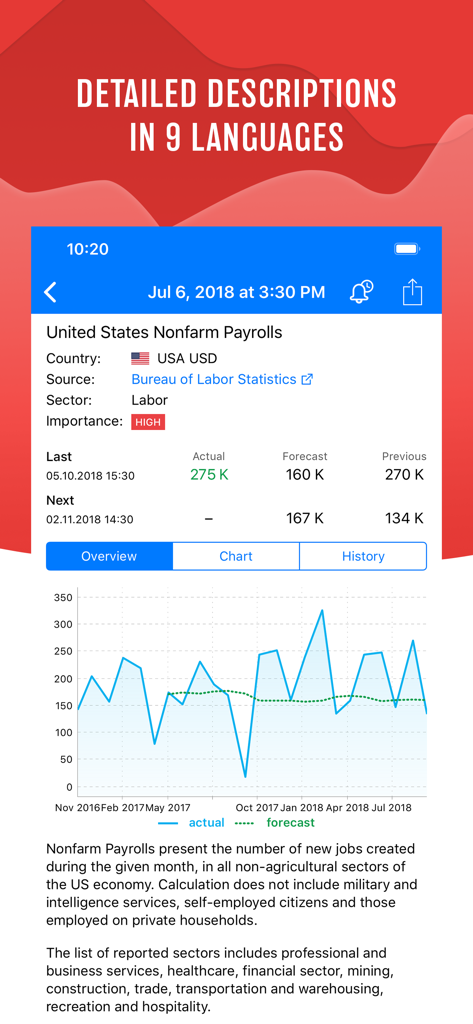The image size is (473, 1024).
Task: Tap the next forecast value '167 K'
Action: click(305, 519)
